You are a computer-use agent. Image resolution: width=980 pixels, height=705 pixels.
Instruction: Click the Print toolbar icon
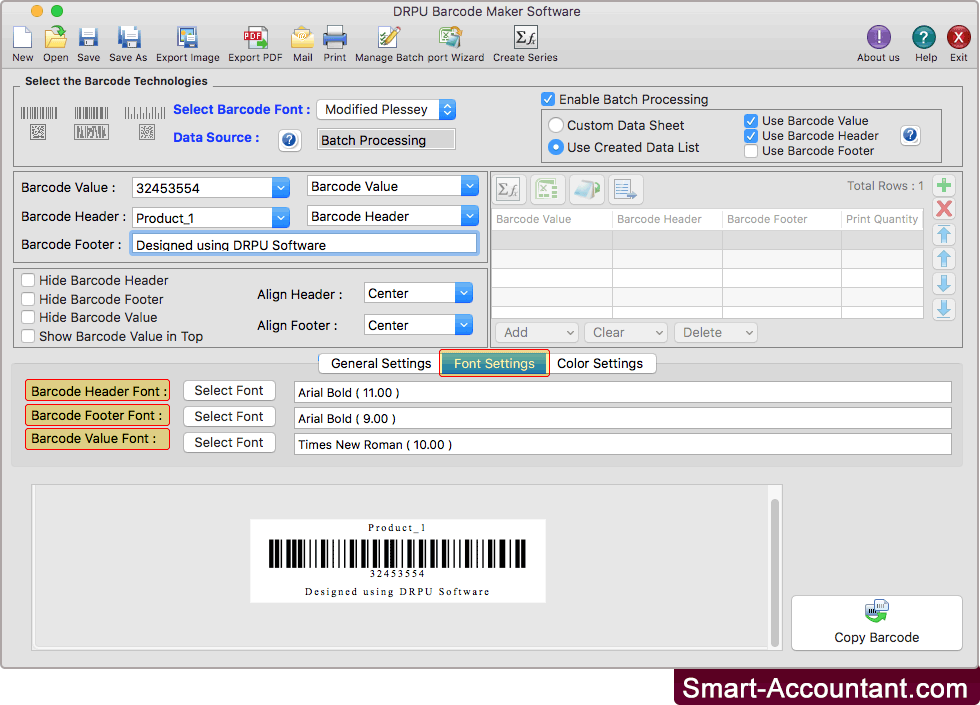click(335, 38)
